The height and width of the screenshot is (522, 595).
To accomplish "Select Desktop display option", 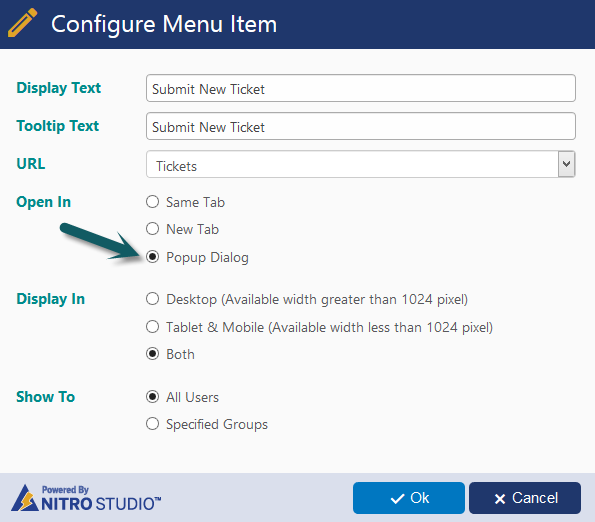I will (153, 299).
